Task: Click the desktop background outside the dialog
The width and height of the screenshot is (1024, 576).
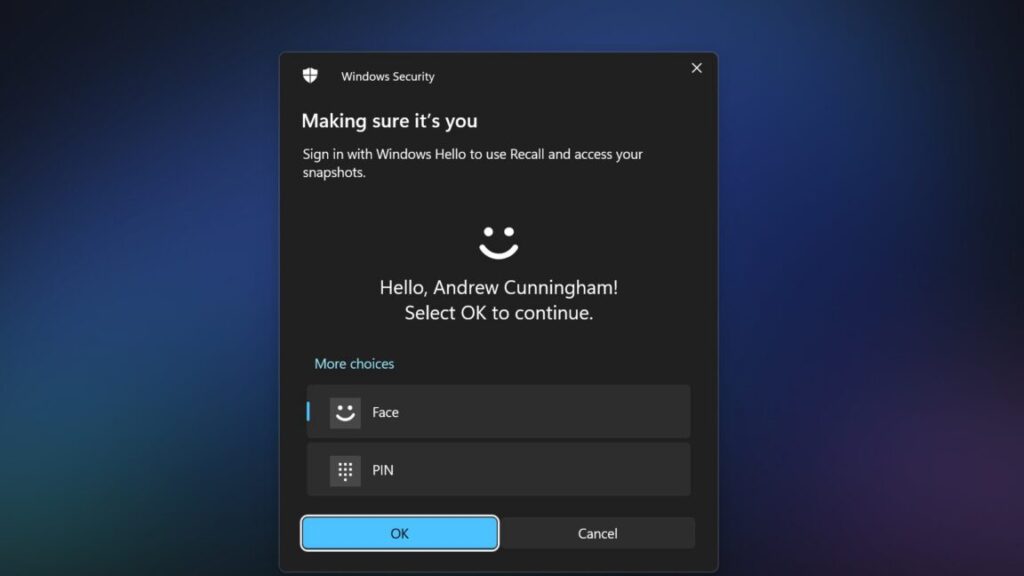Action: [x=140, y=300]
